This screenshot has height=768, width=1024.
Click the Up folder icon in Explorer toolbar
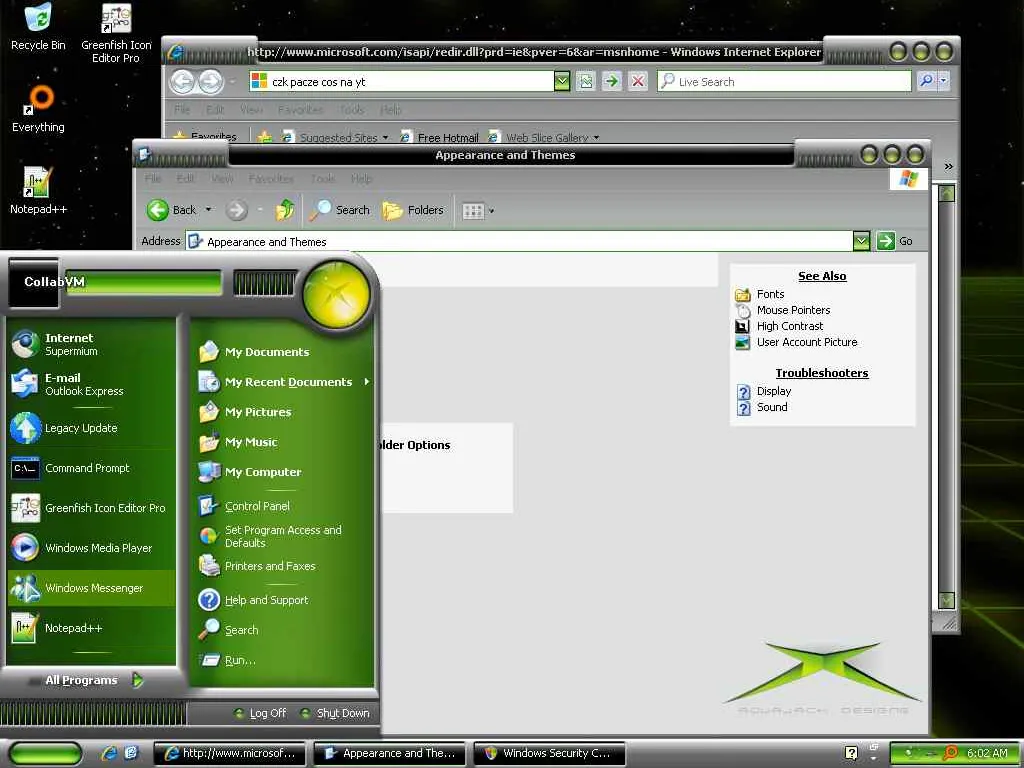(x=285, y=210)
